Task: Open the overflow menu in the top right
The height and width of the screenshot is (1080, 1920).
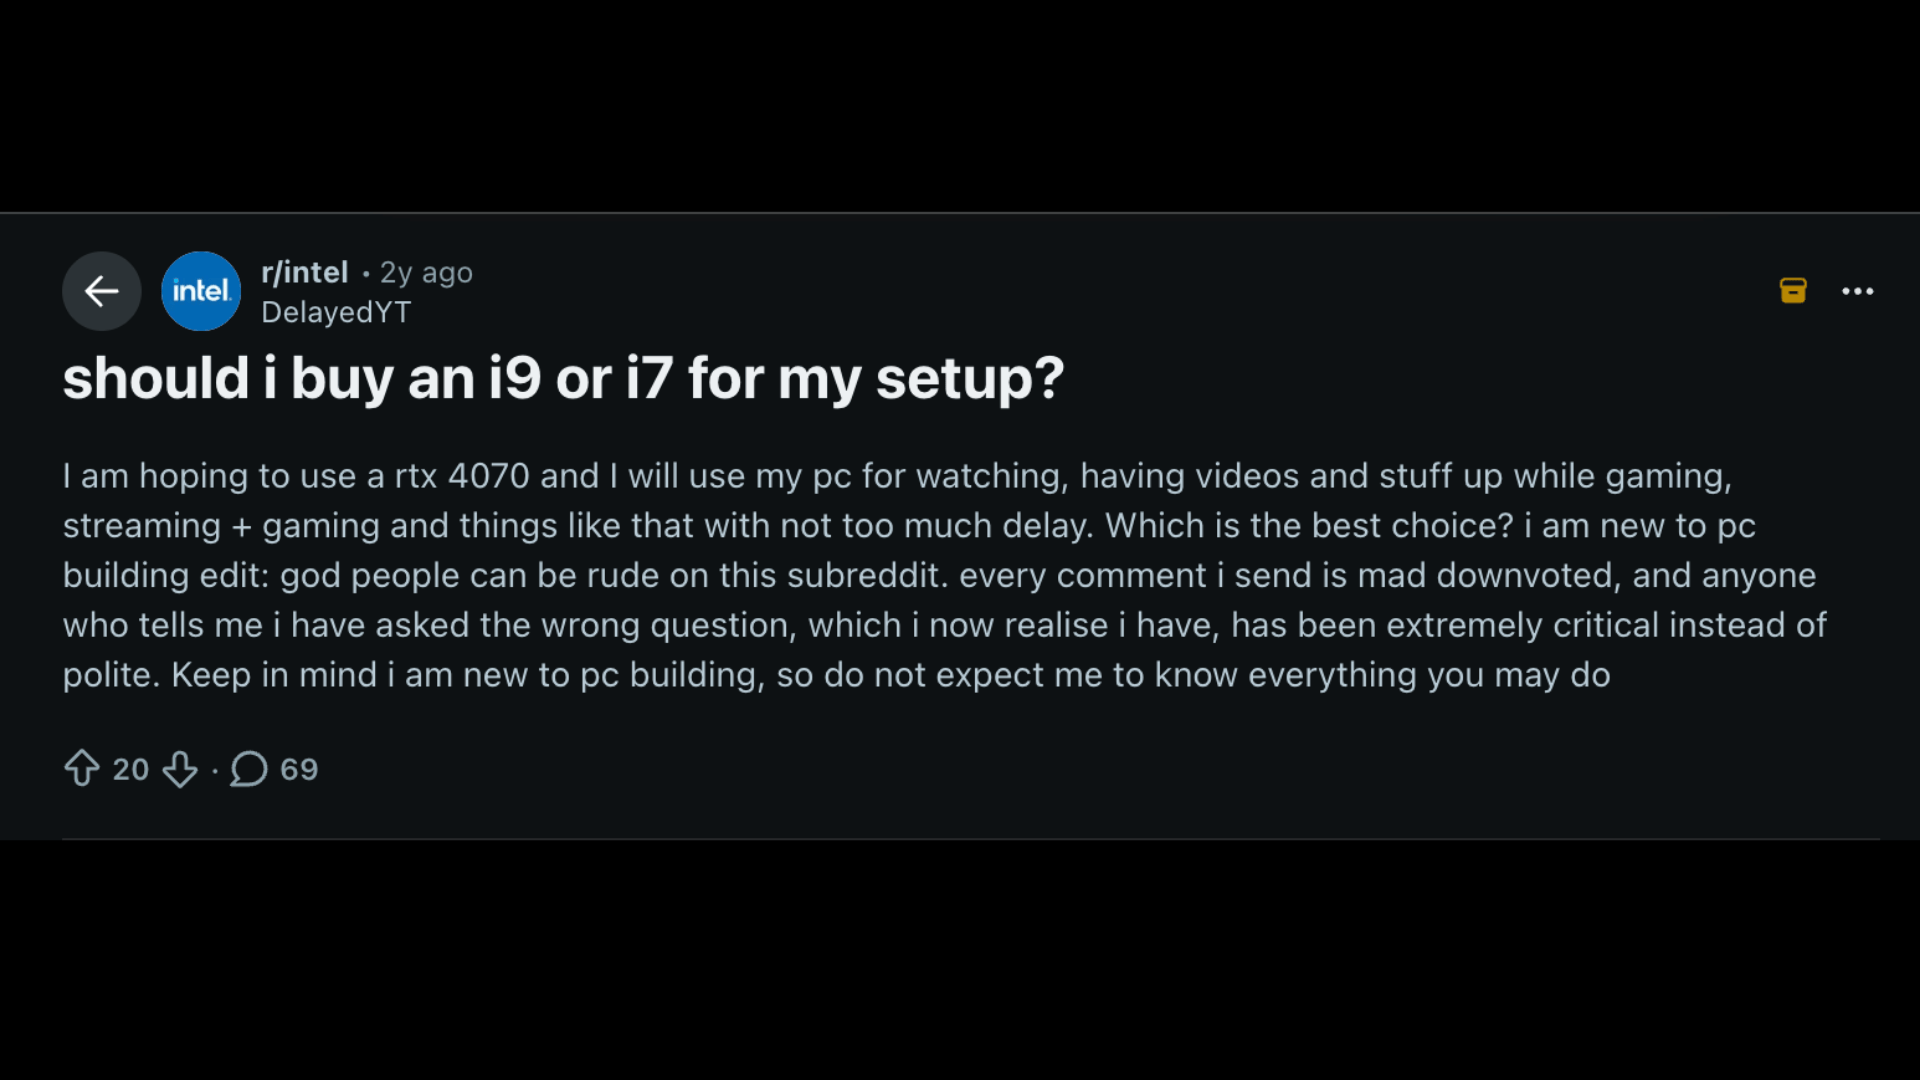Action: [x=1858, y=291]
